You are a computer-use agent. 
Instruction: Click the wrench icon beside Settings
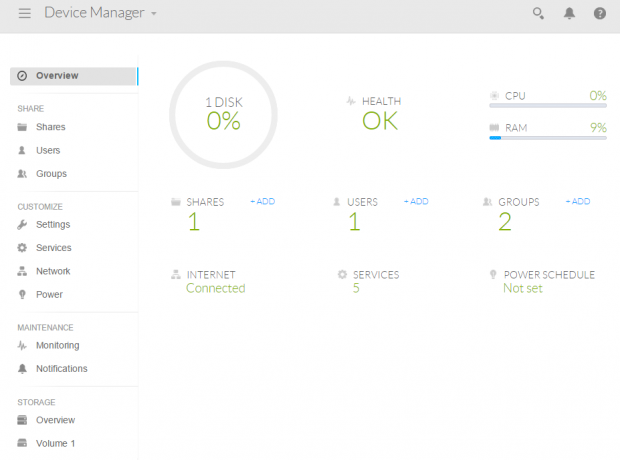coord(22,225)
